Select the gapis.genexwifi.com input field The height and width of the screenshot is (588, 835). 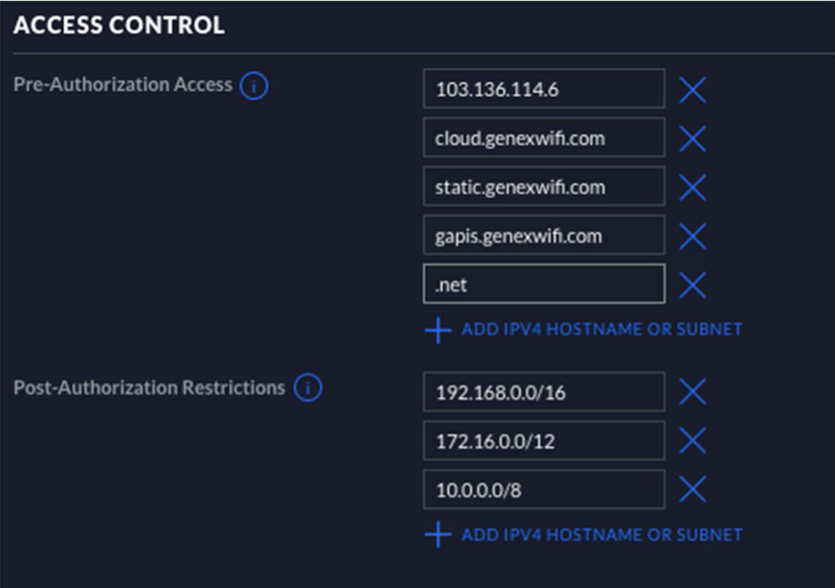point(544,235)
